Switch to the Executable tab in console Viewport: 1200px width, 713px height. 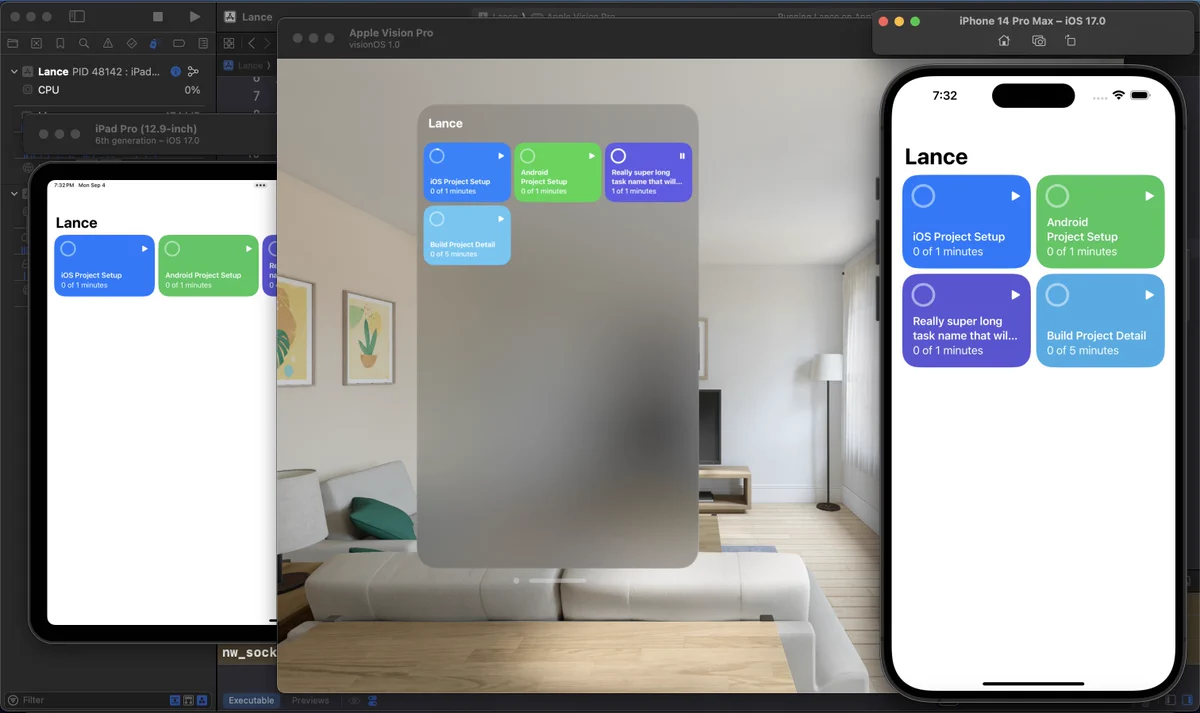click(251, 700)
